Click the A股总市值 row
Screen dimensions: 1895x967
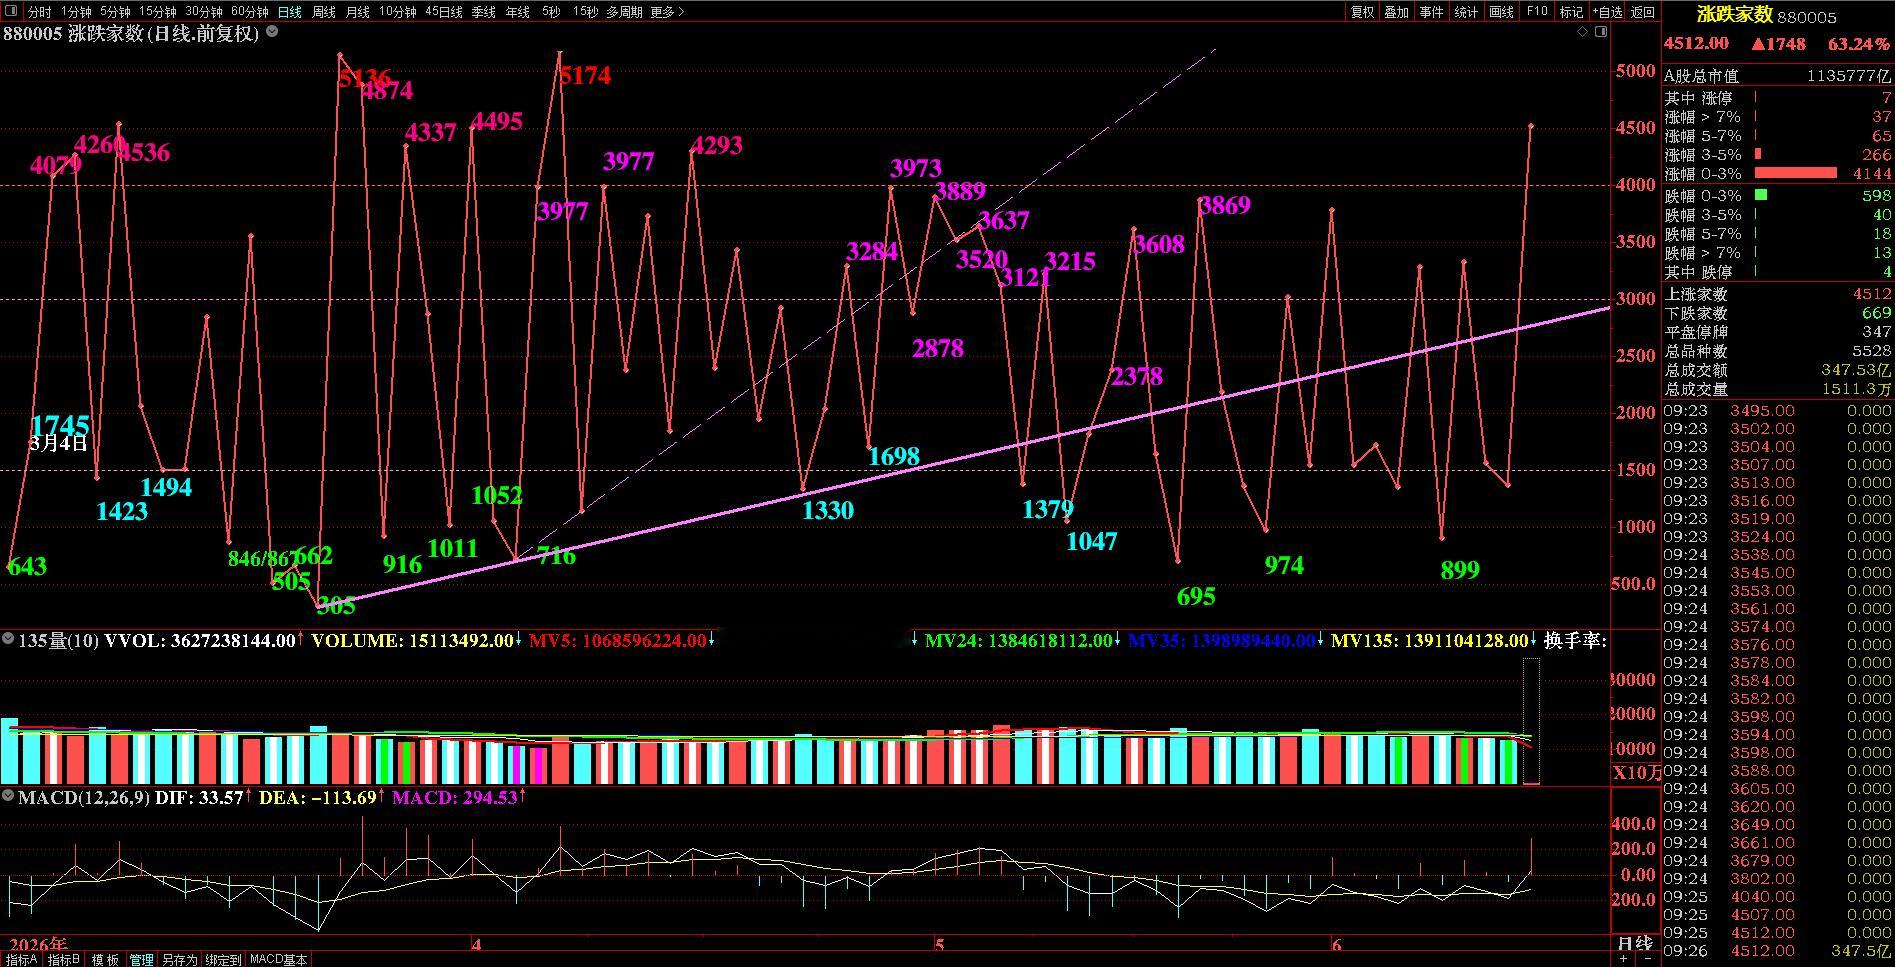(1777, 76)
